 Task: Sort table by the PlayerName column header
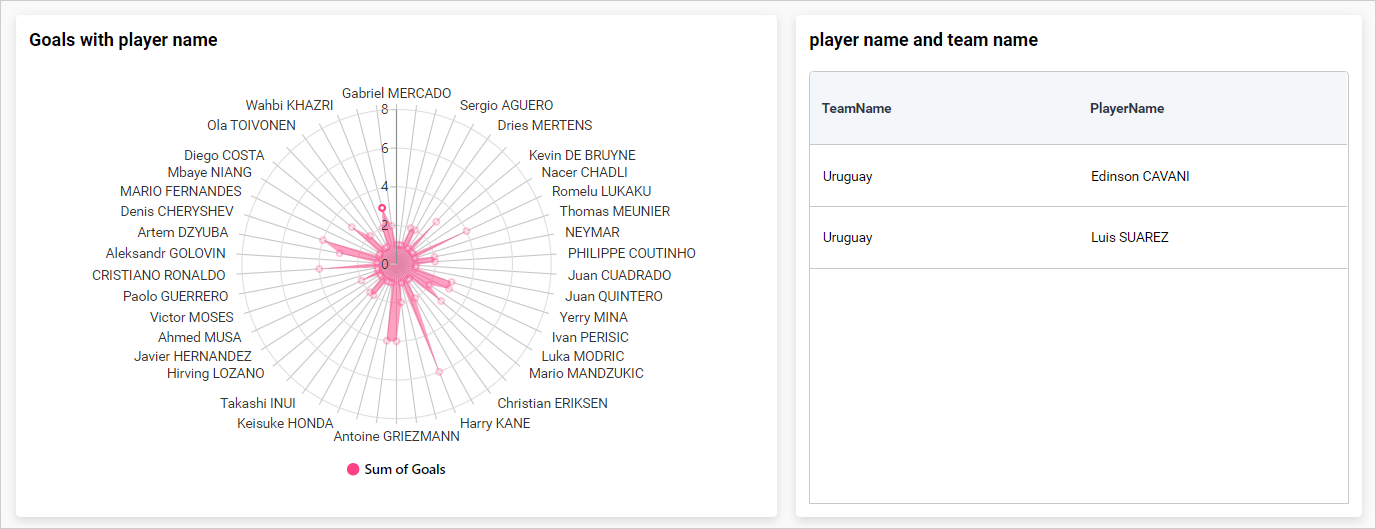1126,108
